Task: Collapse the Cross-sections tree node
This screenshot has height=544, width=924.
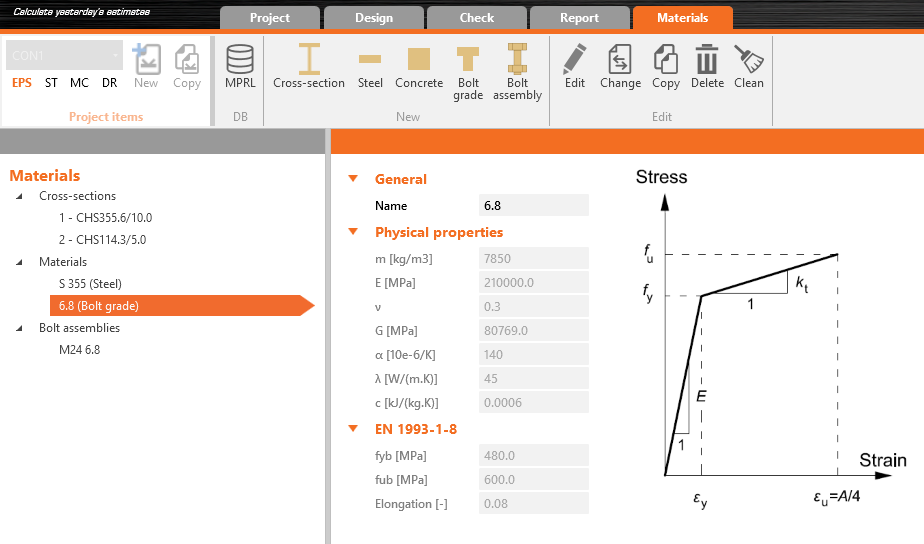Action: pos(19,196)
